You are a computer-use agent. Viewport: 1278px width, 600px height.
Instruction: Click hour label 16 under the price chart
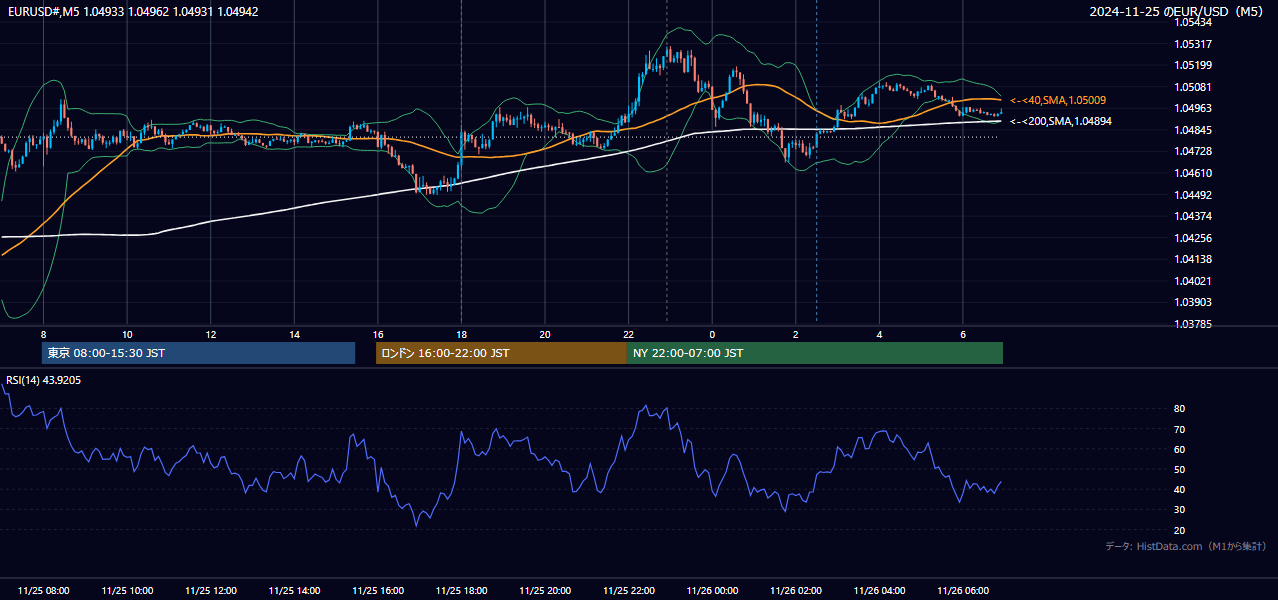click(377, 334)
